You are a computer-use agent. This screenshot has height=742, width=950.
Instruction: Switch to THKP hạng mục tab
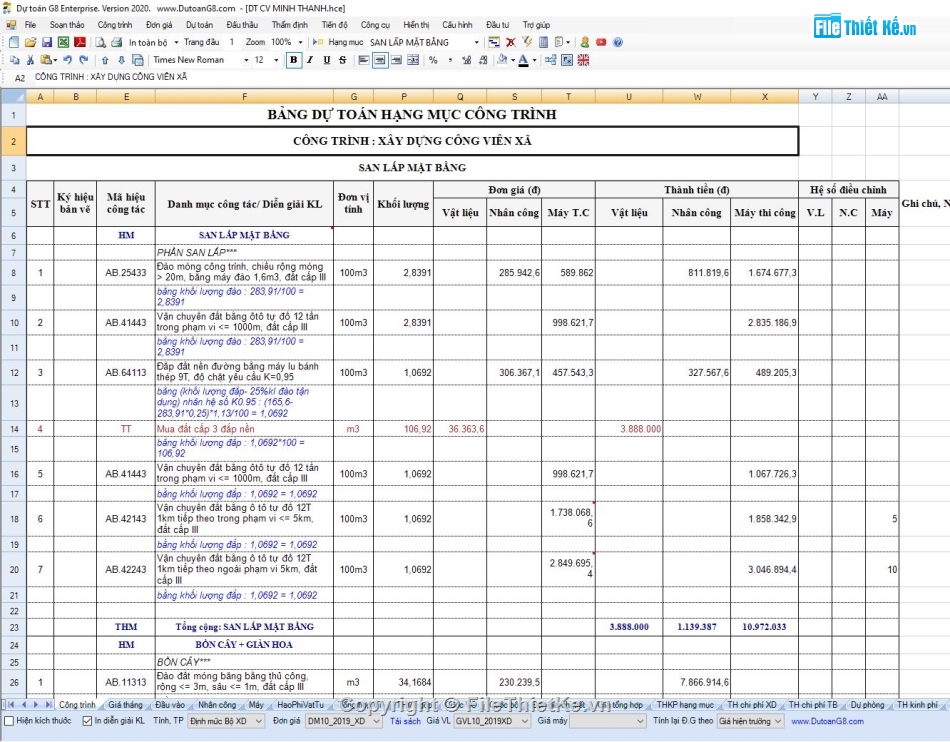click(x=685, y=704)
